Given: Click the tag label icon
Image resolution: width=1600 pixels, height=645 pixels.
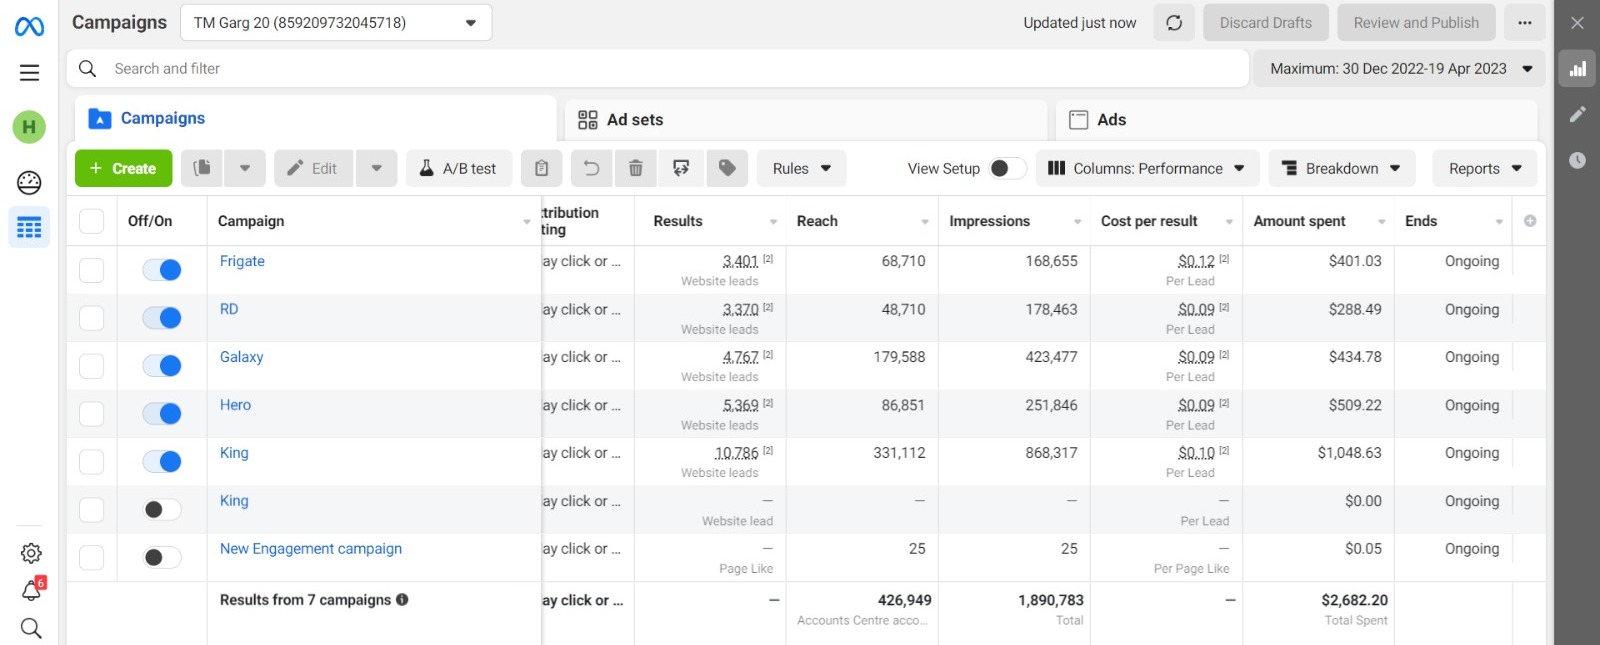Looking at the screenshot, I should (727, 168).
